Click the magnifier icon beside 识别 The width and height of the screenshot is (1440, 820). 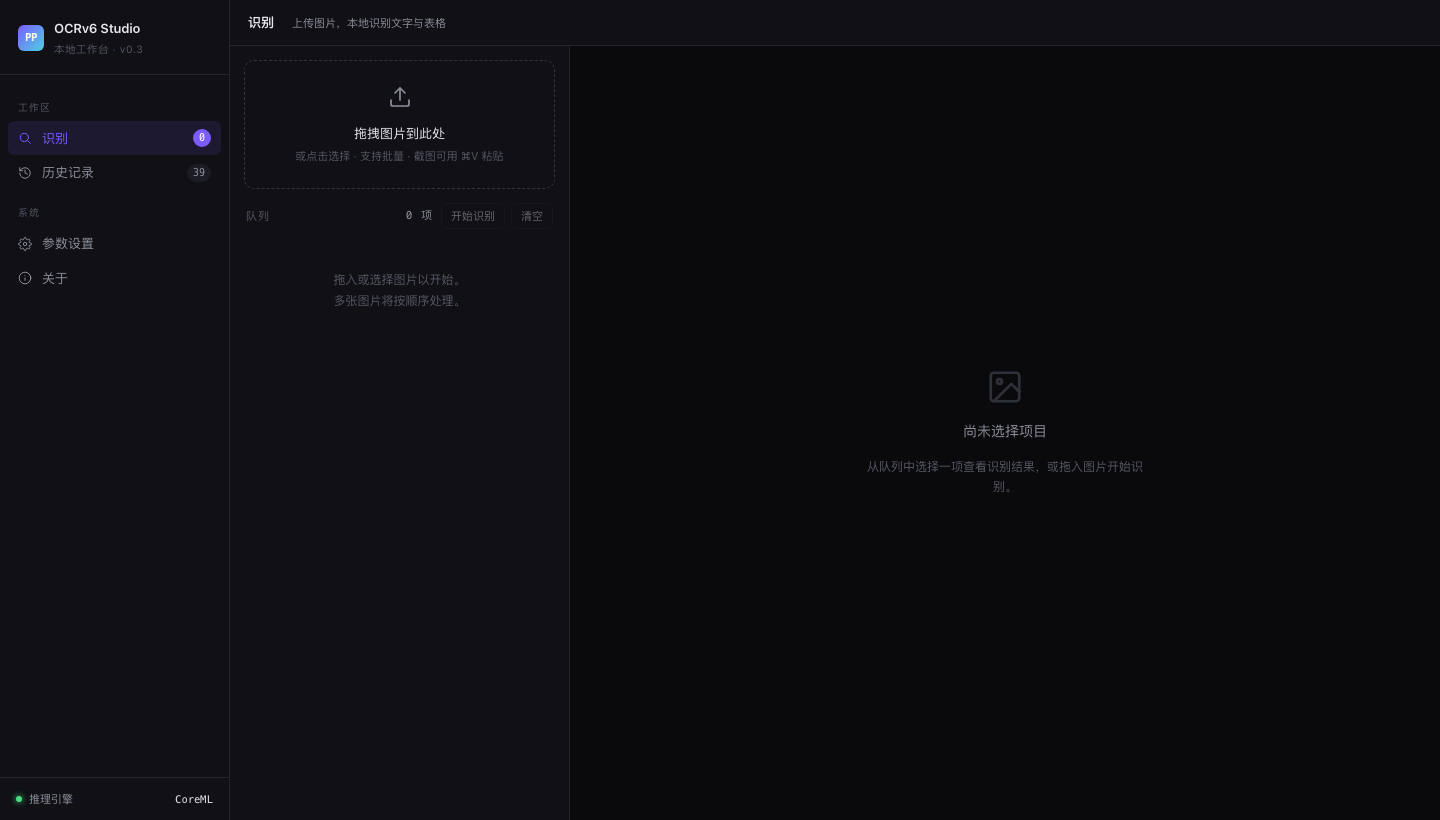tap(25, 138)
